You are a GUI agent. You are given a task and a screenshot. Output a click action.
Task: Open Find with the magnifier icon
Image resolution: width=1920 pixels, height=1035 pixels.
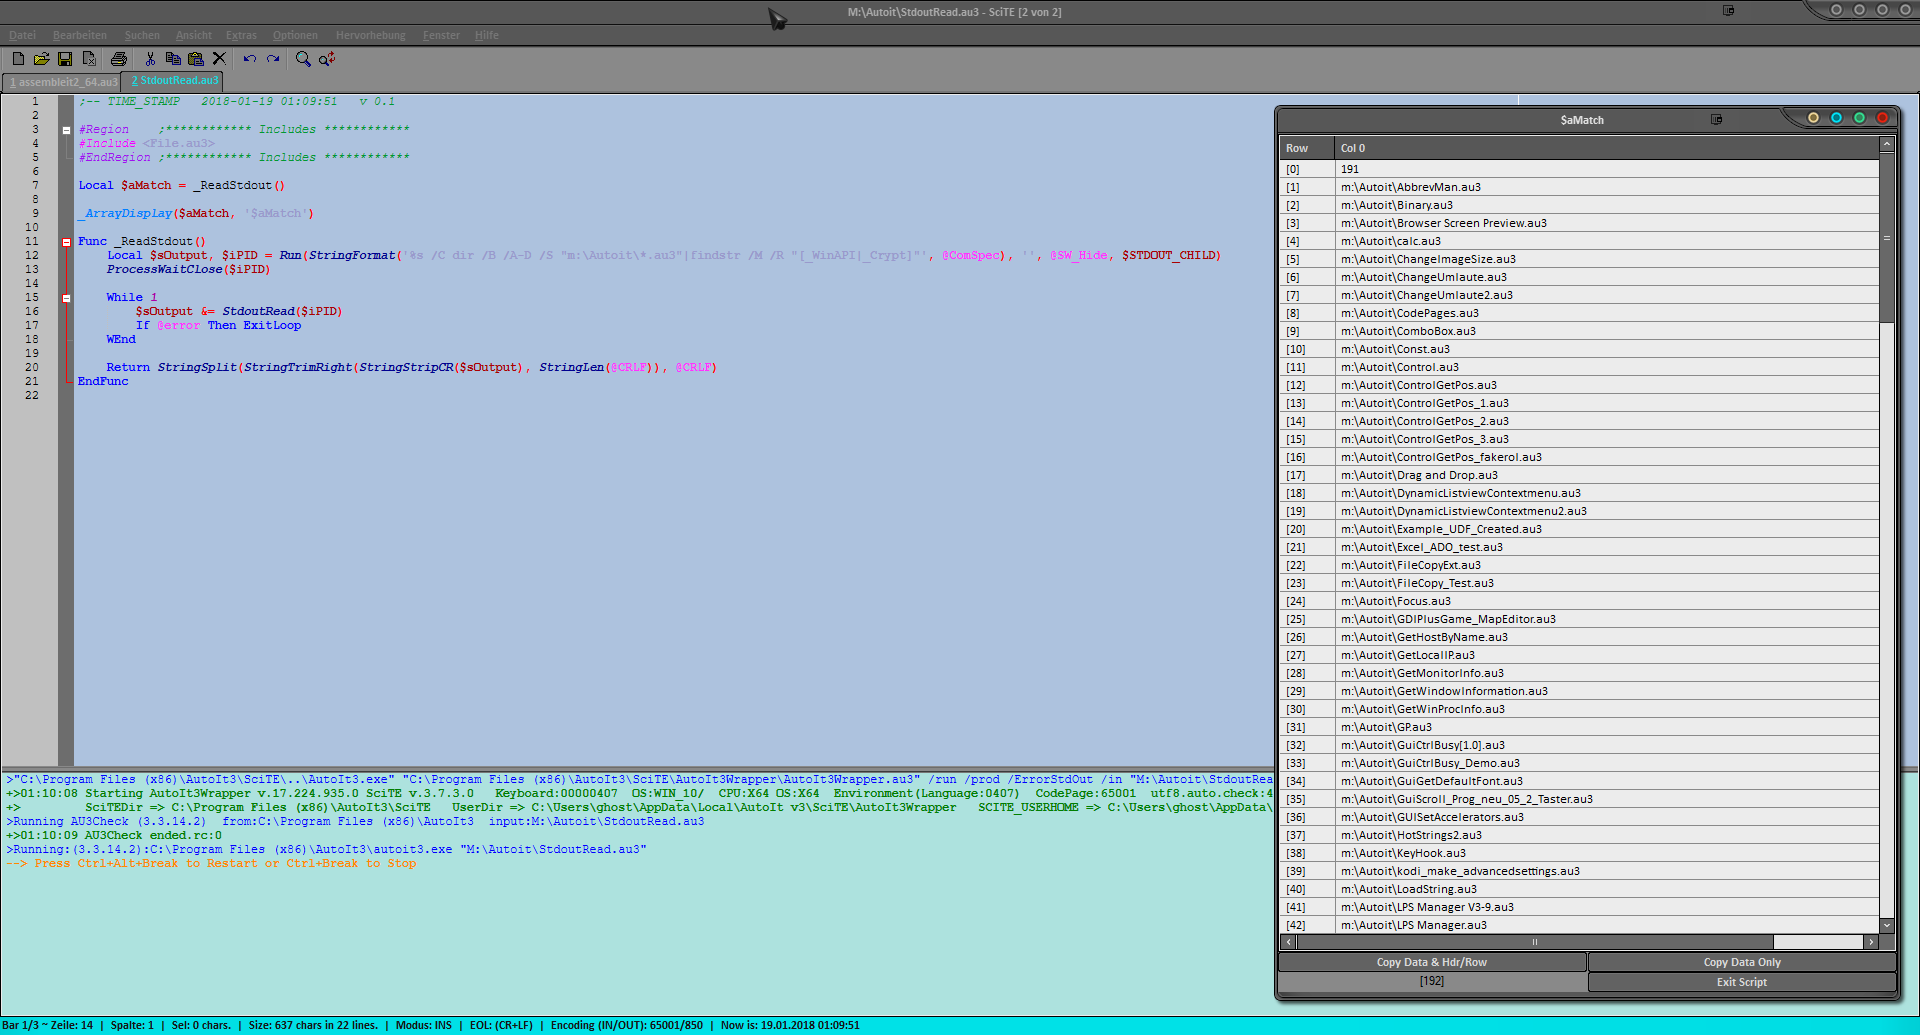303,59
